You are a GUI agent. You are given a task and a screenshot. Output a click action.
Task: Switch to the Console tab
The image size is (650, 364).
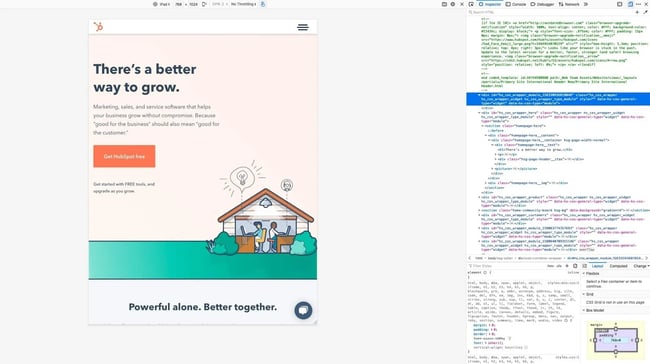pyautogui.click(x=516, y=4)
